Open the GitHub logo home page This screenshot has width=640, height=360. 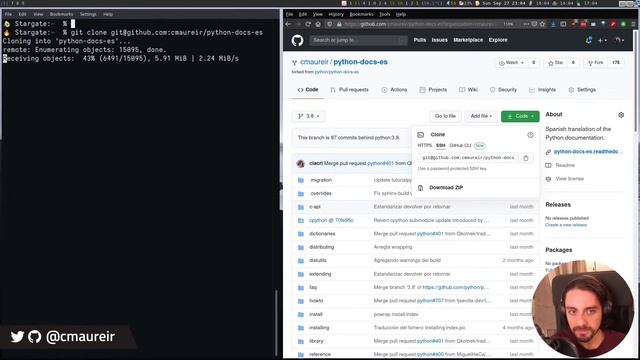click(x=297, y=40)
